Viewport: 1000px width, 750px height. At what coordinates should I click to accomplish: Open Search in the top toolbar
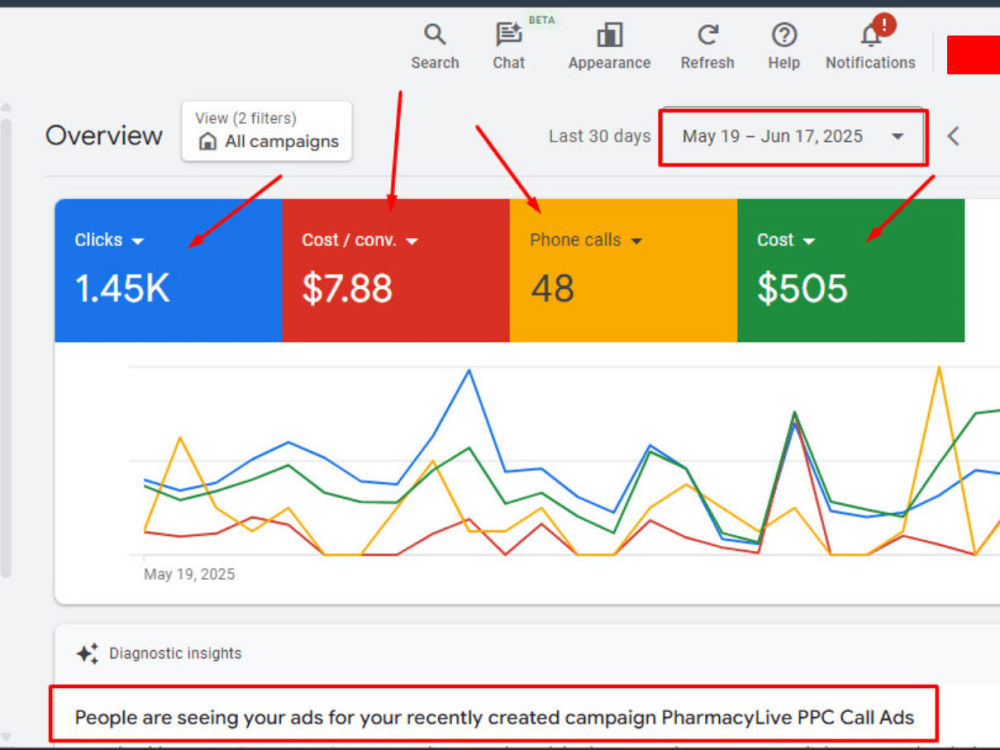(435, 47)
